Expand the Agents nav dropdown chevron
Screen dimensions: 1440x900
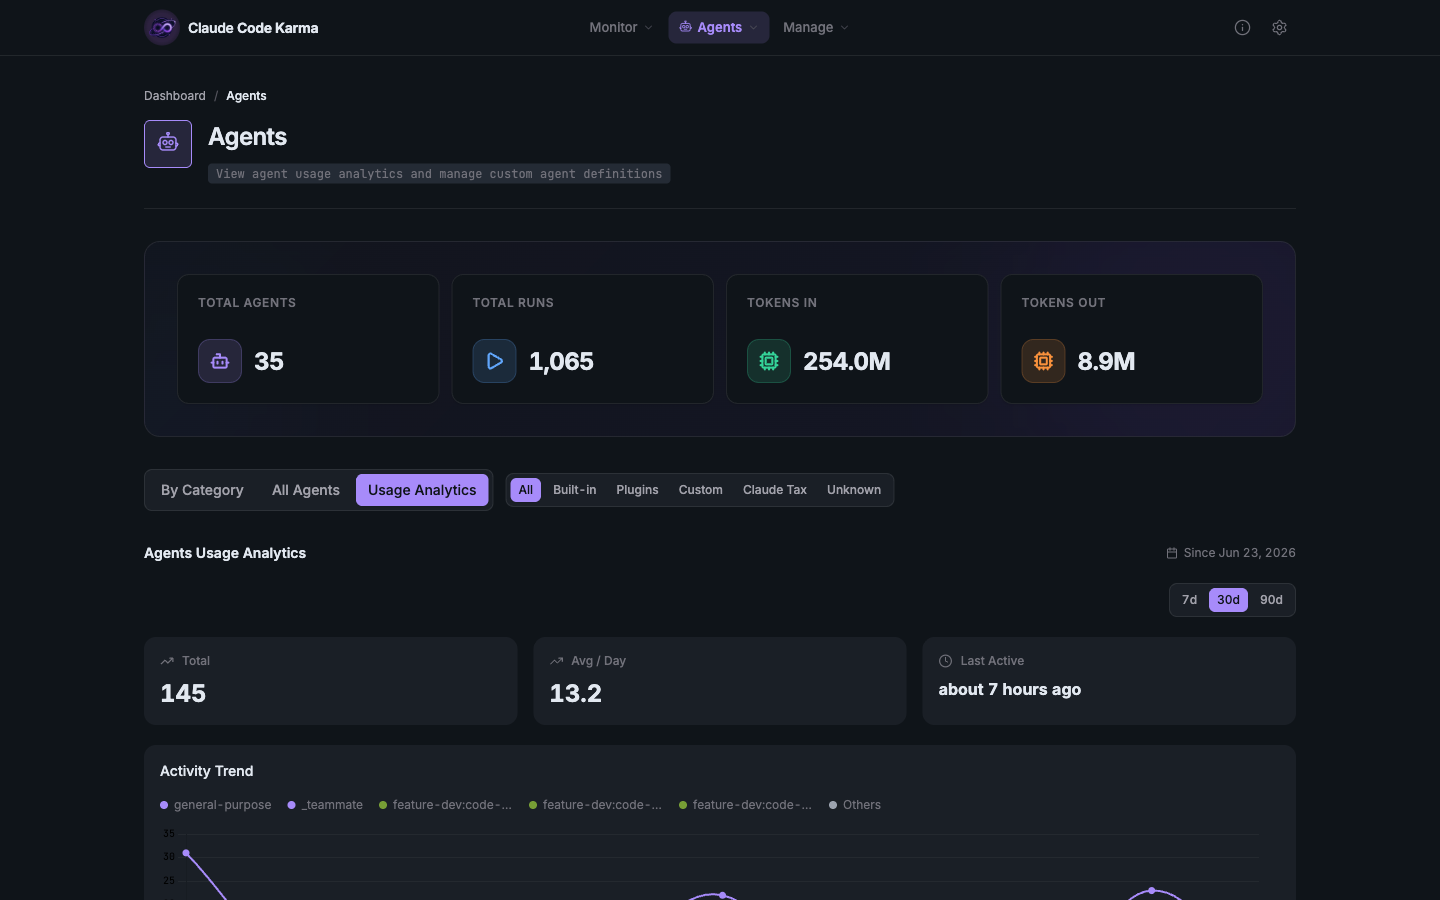pyautogui.click(x=753, y=28)
